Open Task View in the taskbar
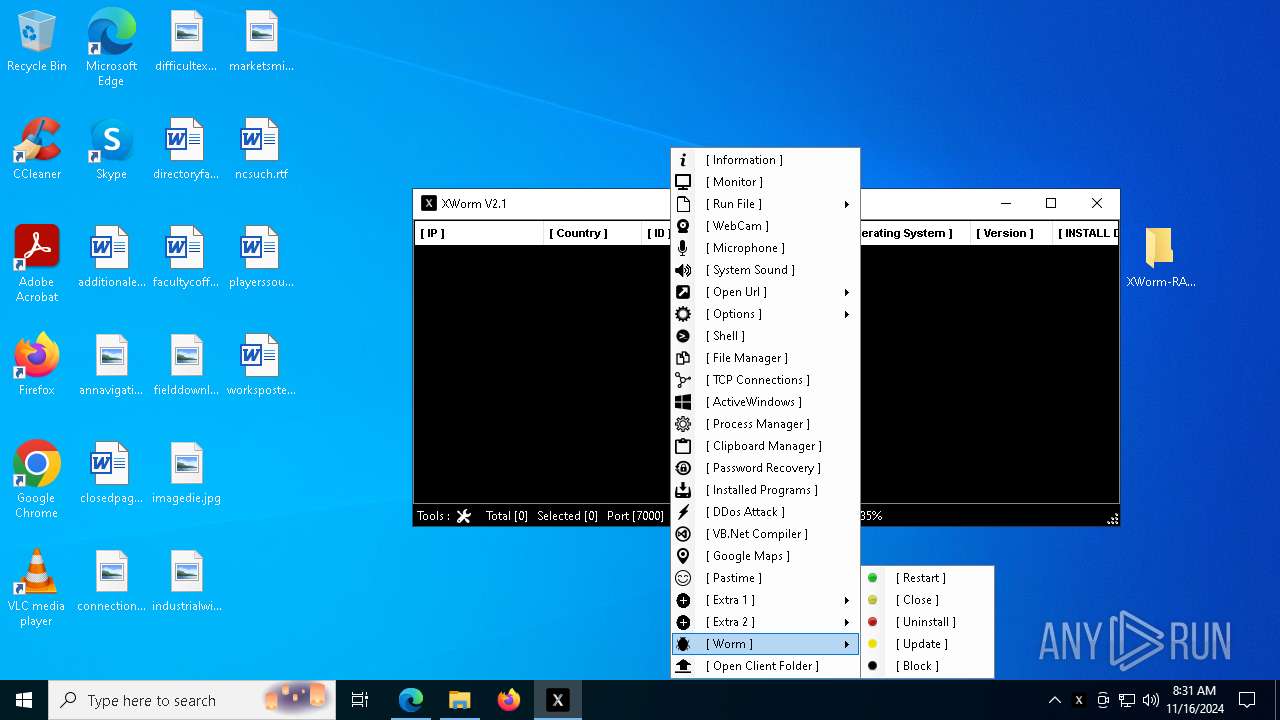Screen dimensions: 1280x720 360,700
